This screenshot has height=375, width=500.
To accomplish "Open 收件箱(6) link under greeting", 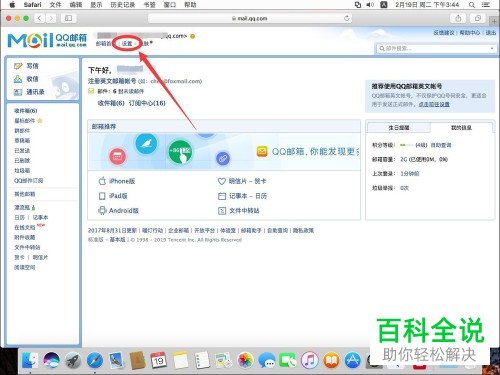I will pyautogui.click(x=111, y=103).
